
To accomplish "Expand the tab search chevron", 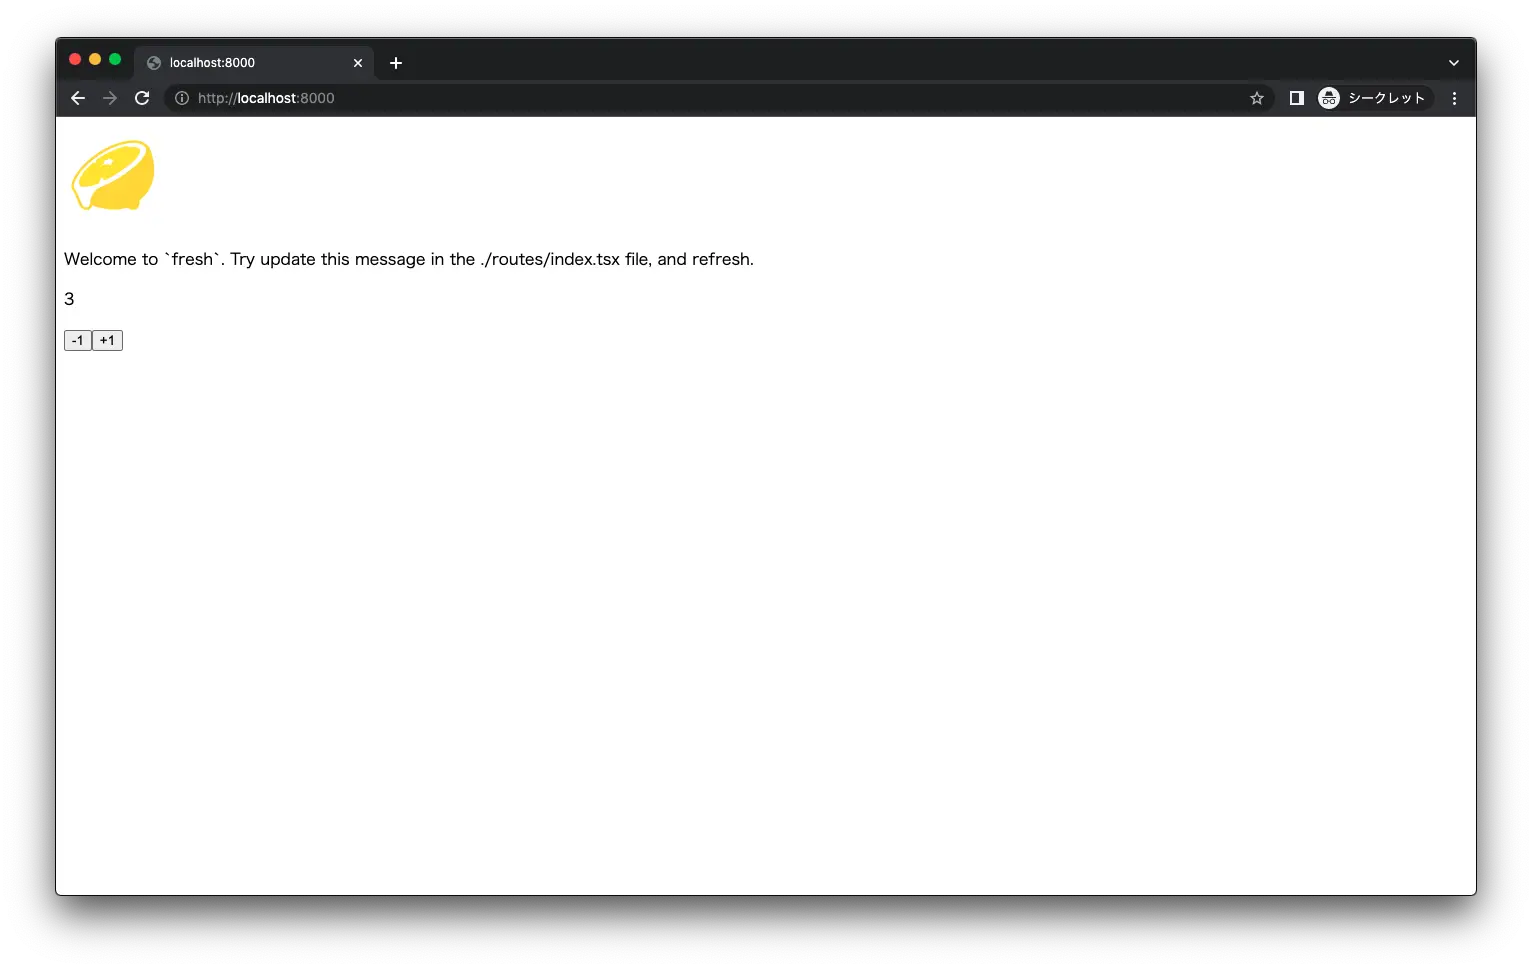I will coord(1454,63).
